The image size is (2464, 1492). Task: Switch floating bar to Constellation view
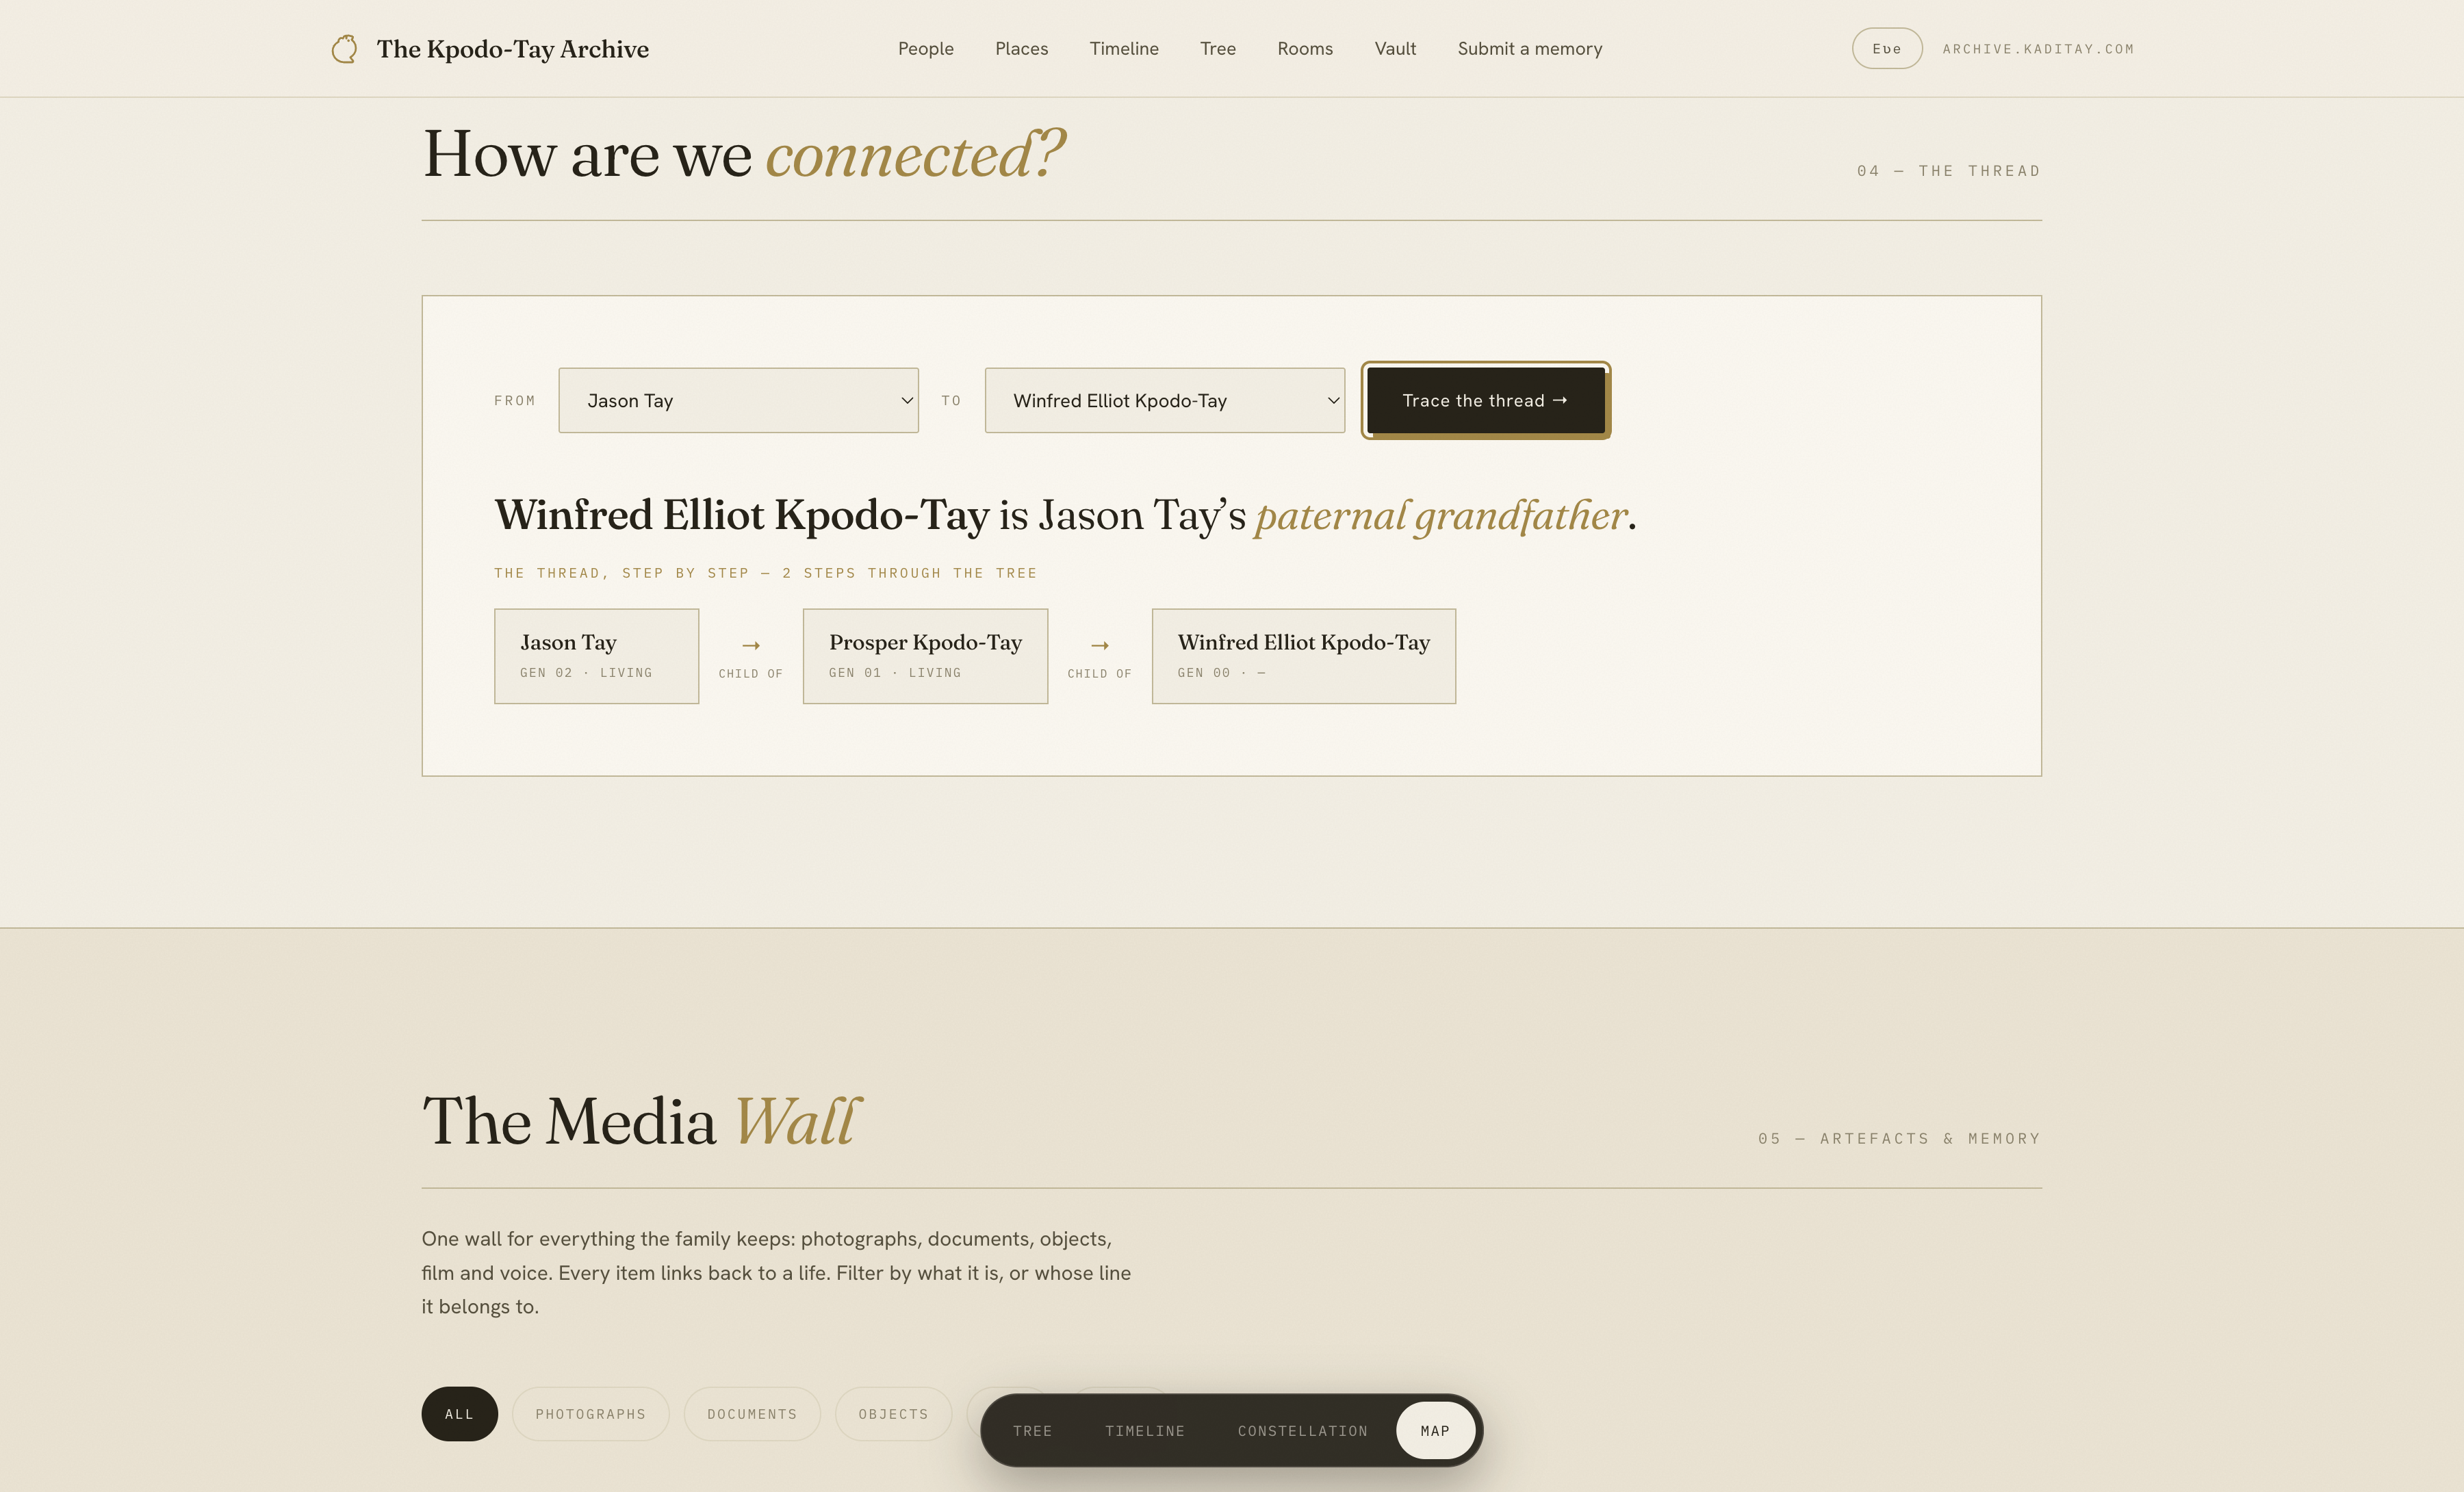1302,1431
